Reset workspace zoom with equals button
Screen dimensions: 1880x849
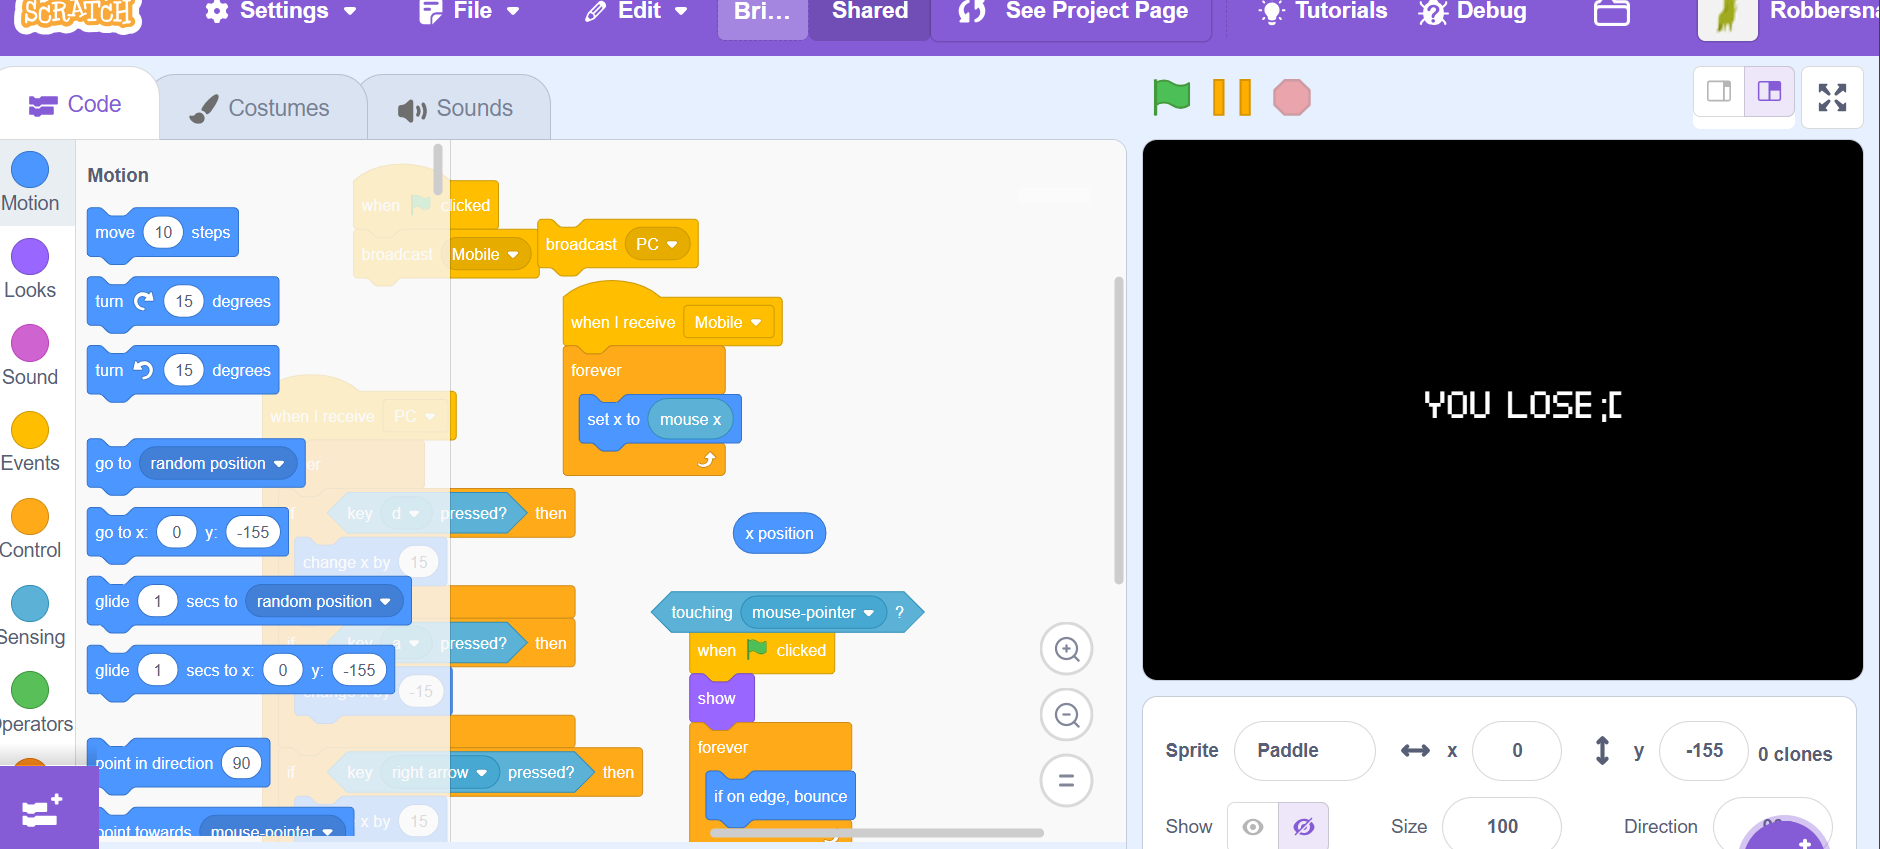(1067, 780)
